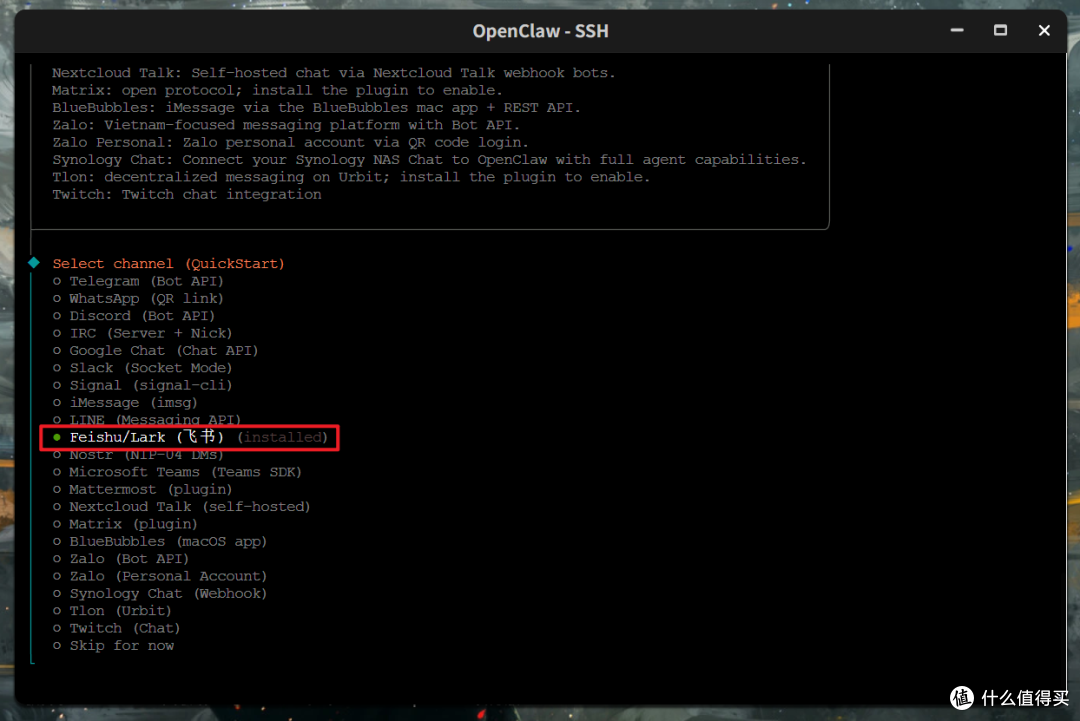Image resolution: width=1080 pixels, height=721 pixels.
Task: Choose Skip for now option
Action: tap(114, 645)
